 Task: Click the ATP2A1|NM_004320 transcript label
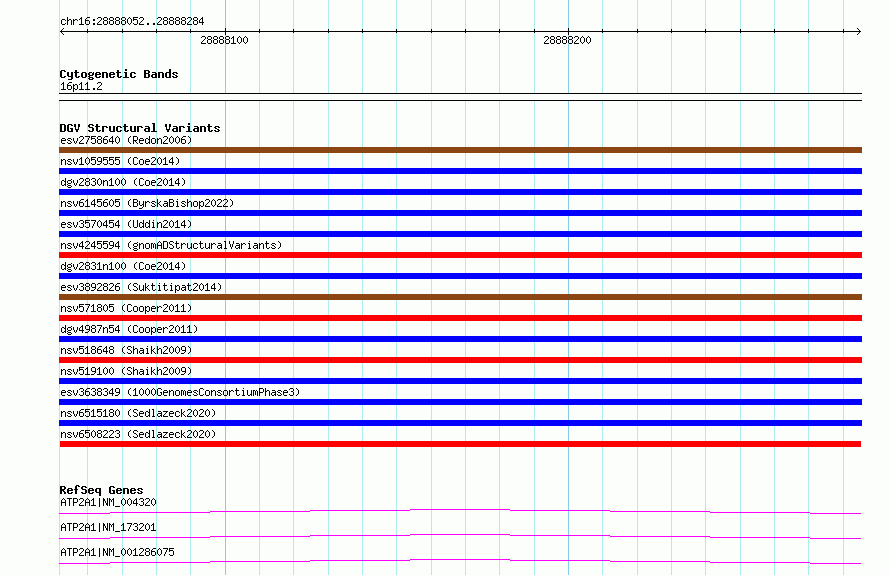(108, 502)
